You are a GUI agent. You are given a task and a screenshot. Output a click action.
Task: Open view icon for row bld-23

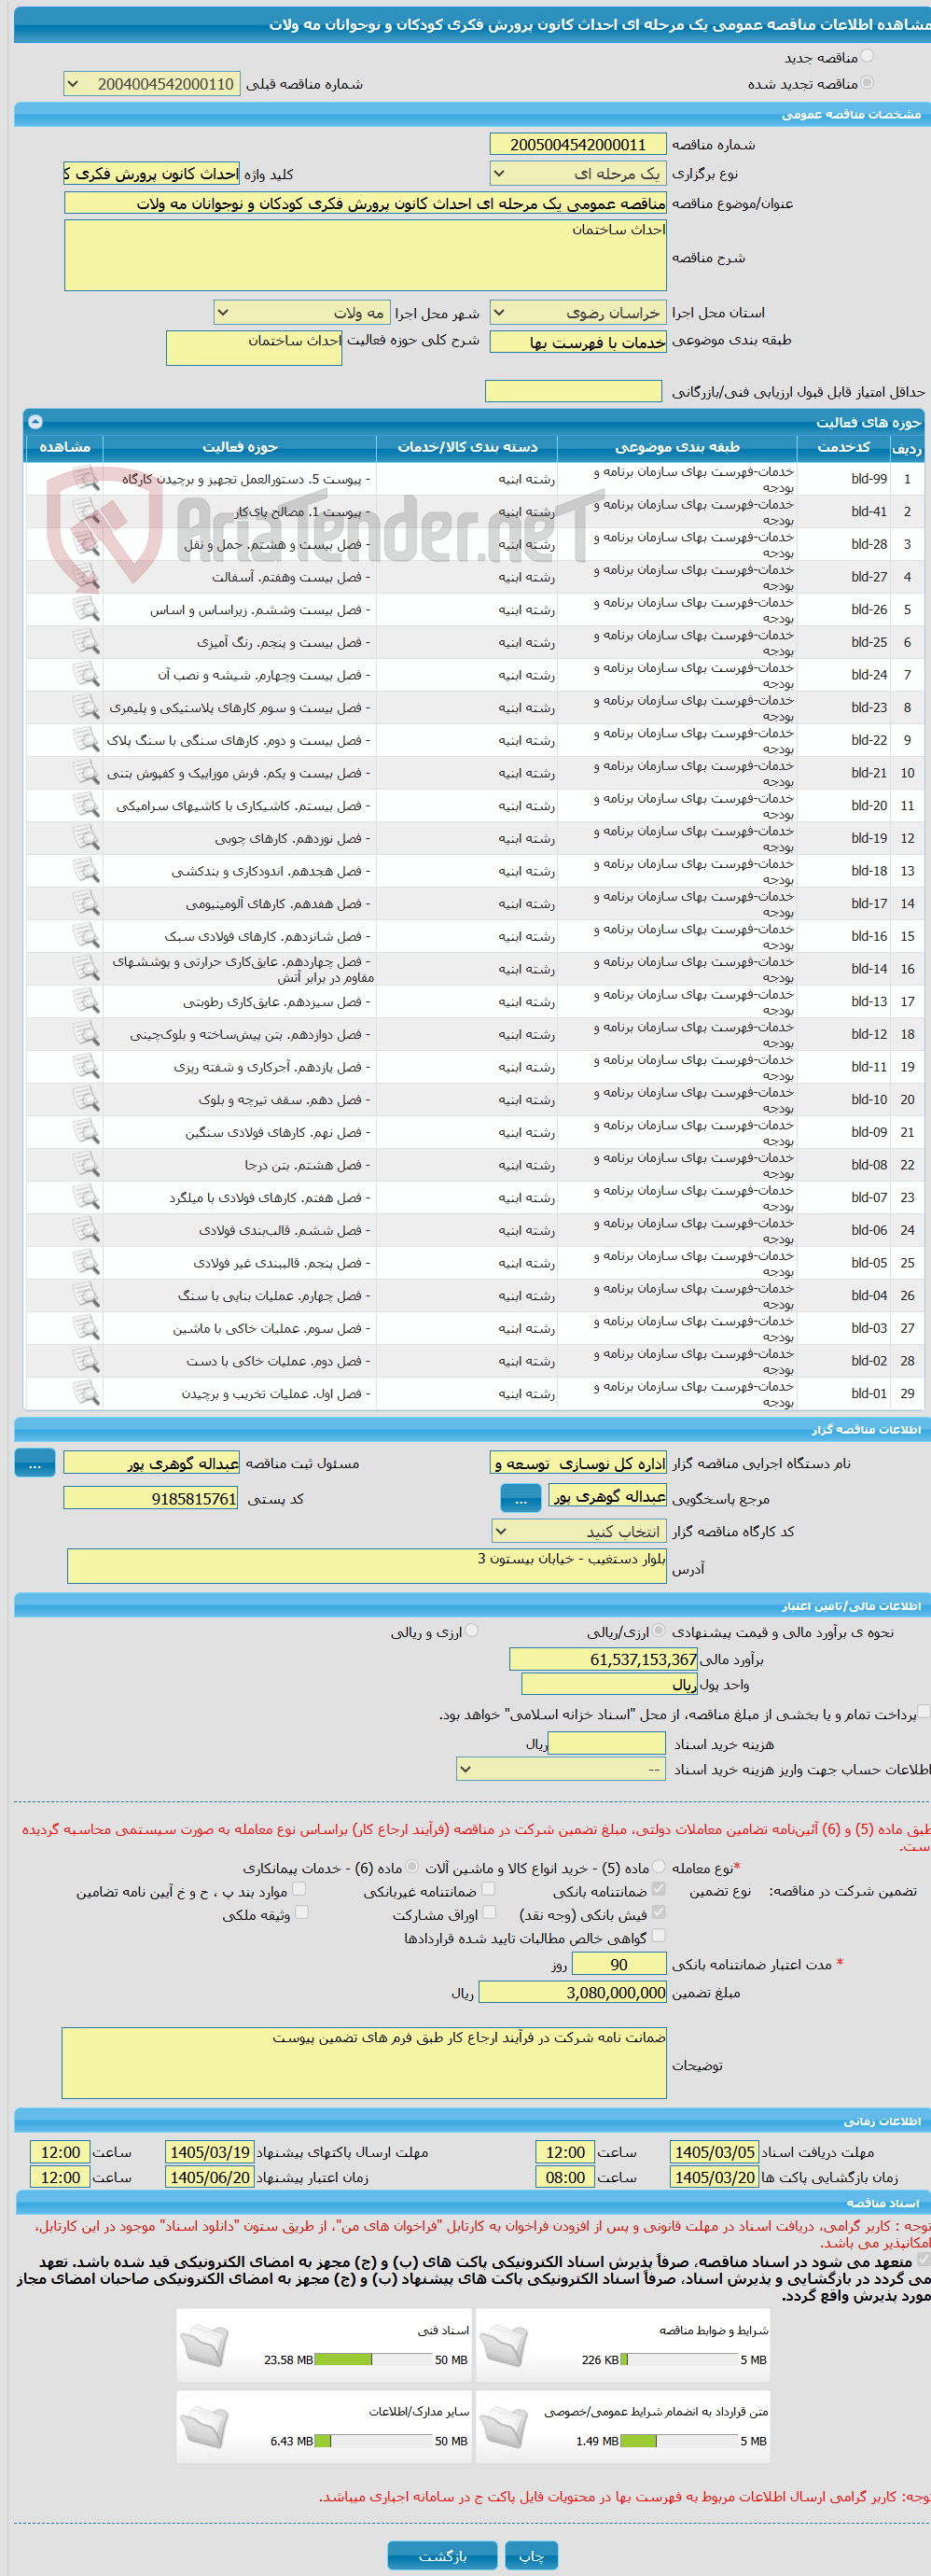[86, 708]
